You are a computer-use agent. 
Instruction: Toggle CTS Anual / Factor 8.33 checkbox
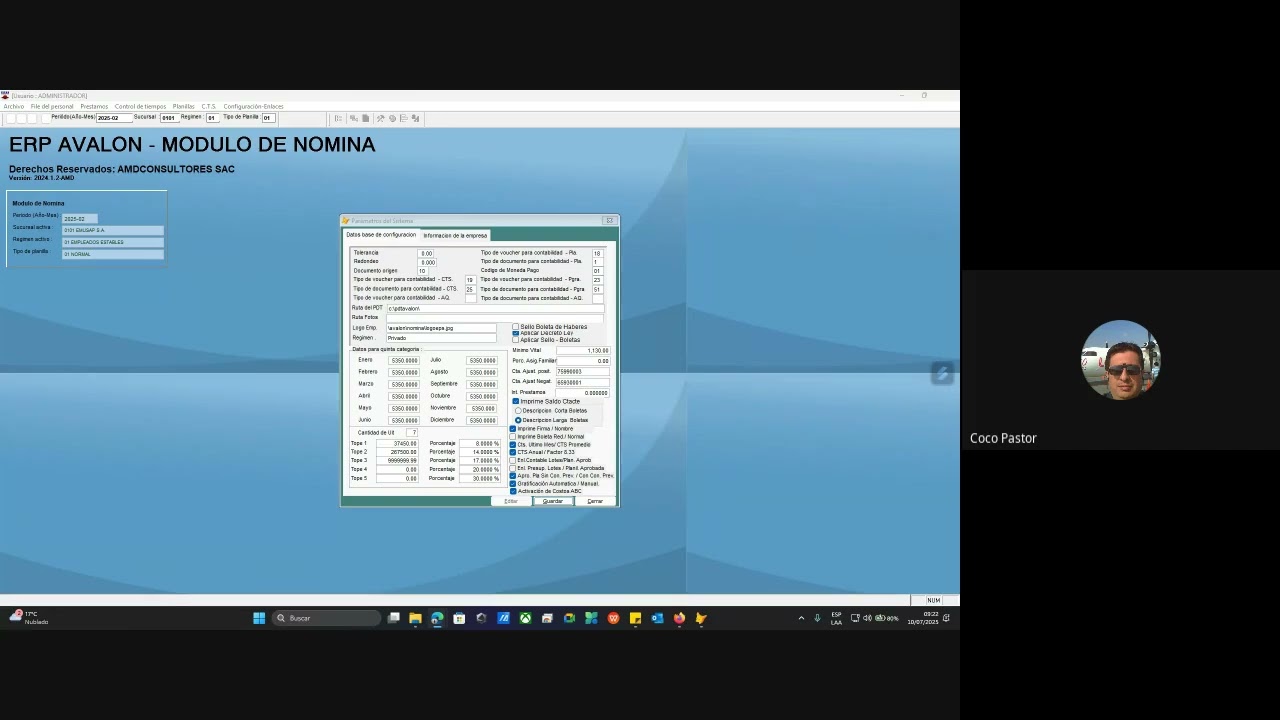(513, 453)
